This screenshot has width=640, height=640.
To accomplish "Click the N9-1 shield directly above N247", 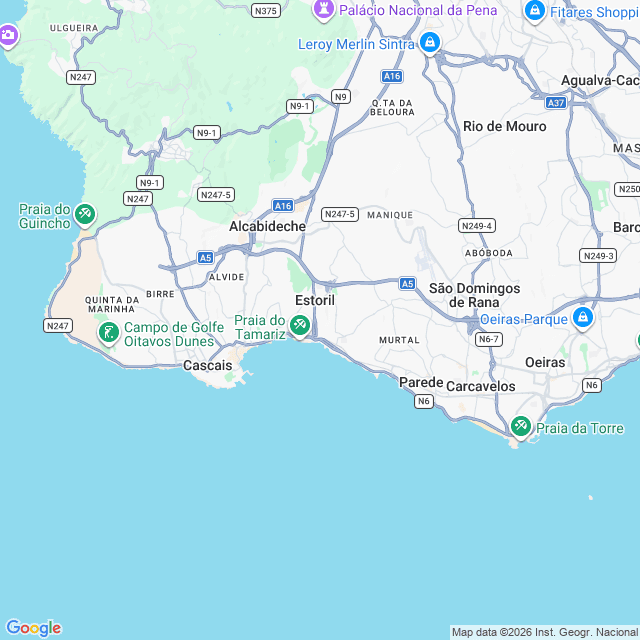I will [150, 182].
